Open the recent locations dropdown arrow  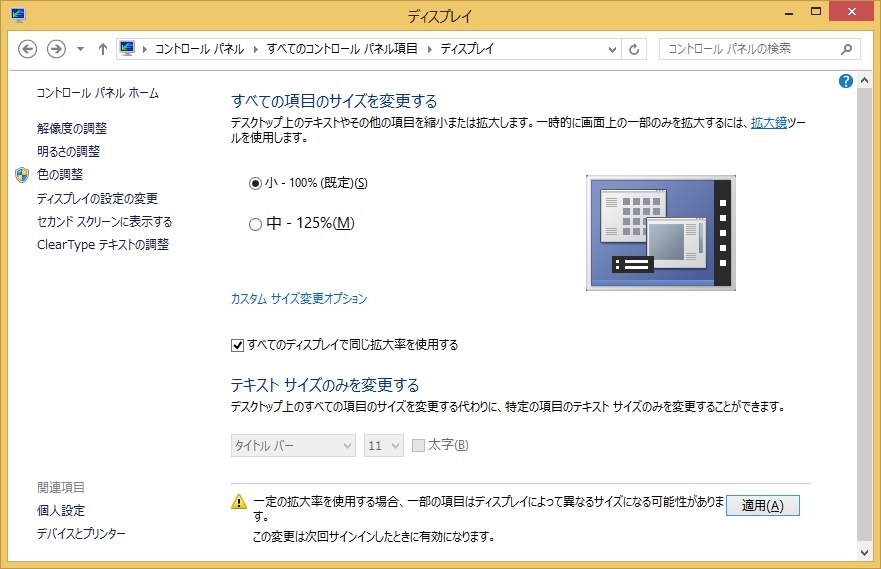(x=80, y=49)
